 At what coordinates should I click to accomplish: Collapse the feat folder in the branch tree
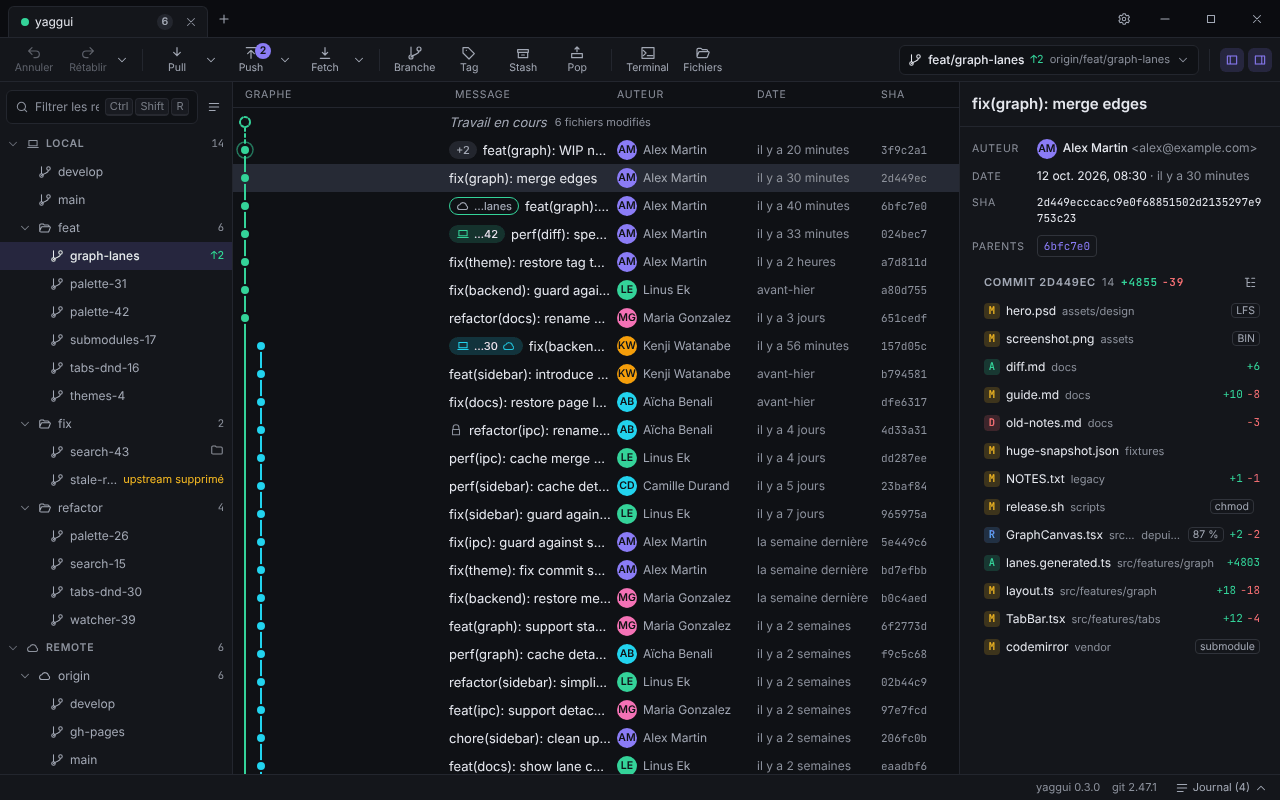coord(26,227)
